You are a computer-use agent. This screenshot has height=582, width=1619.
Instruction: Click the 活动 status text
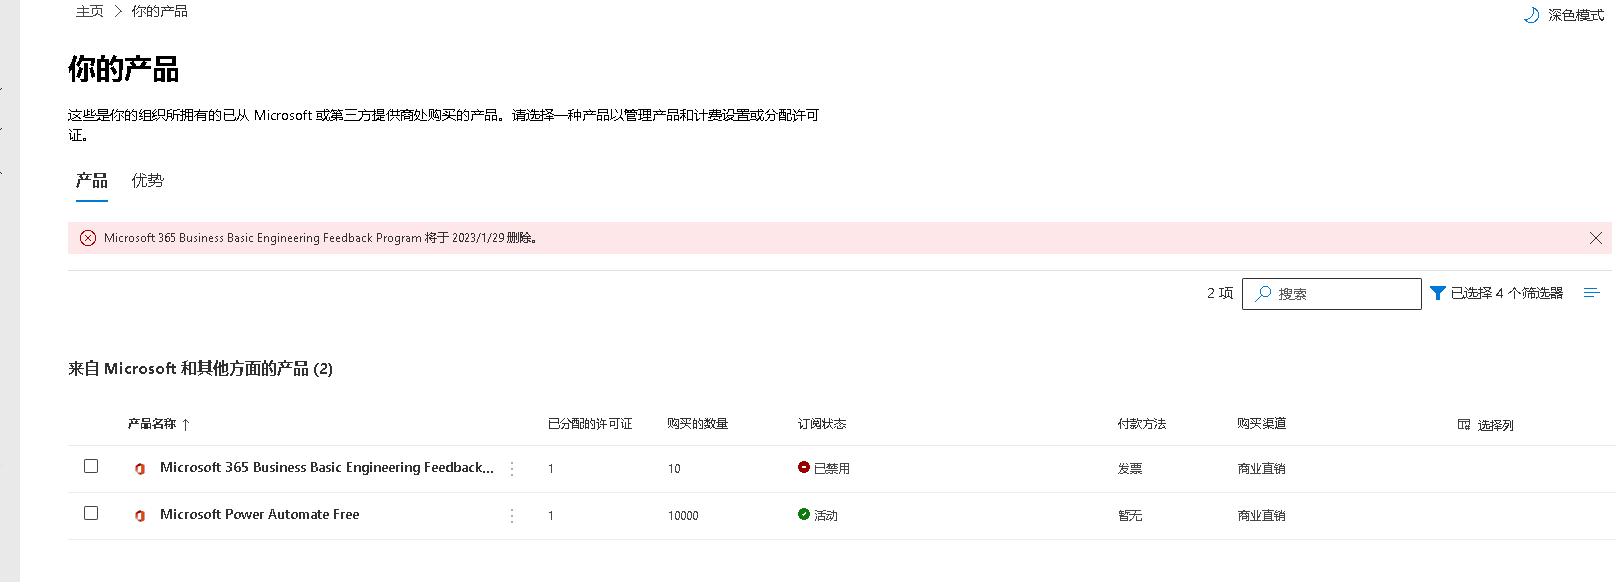tap(826, 515)
